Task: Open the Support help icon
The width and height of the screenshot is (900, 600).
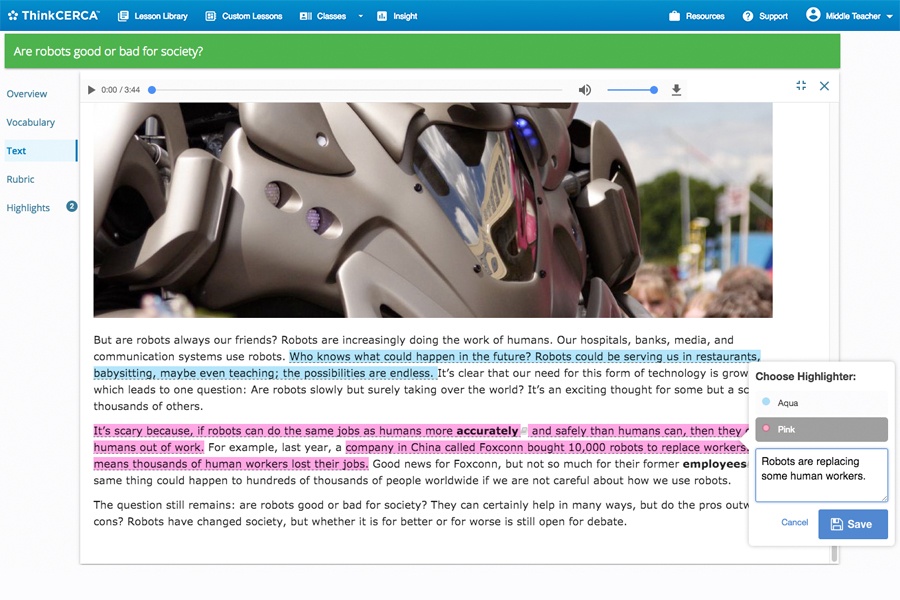Action: pos(748,16)
